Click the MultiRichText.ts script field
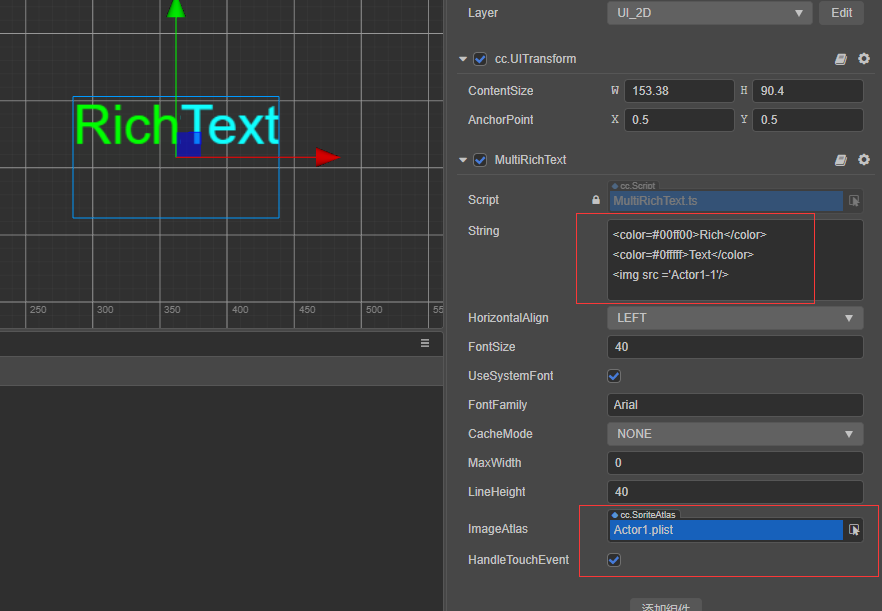Image resolution: width=882 pixels, height=611 pixels. [x=726, y=201]
